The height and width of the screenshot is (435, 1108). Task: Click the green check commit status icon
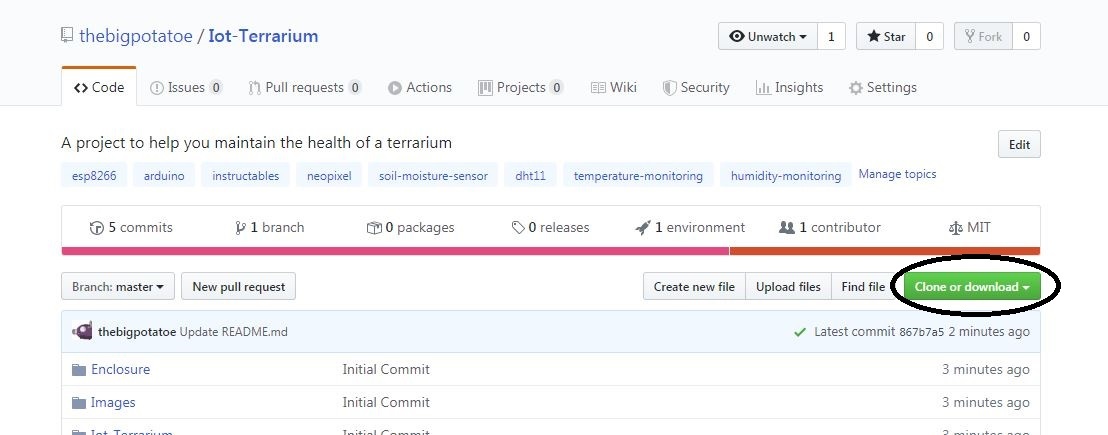(800, 332)
